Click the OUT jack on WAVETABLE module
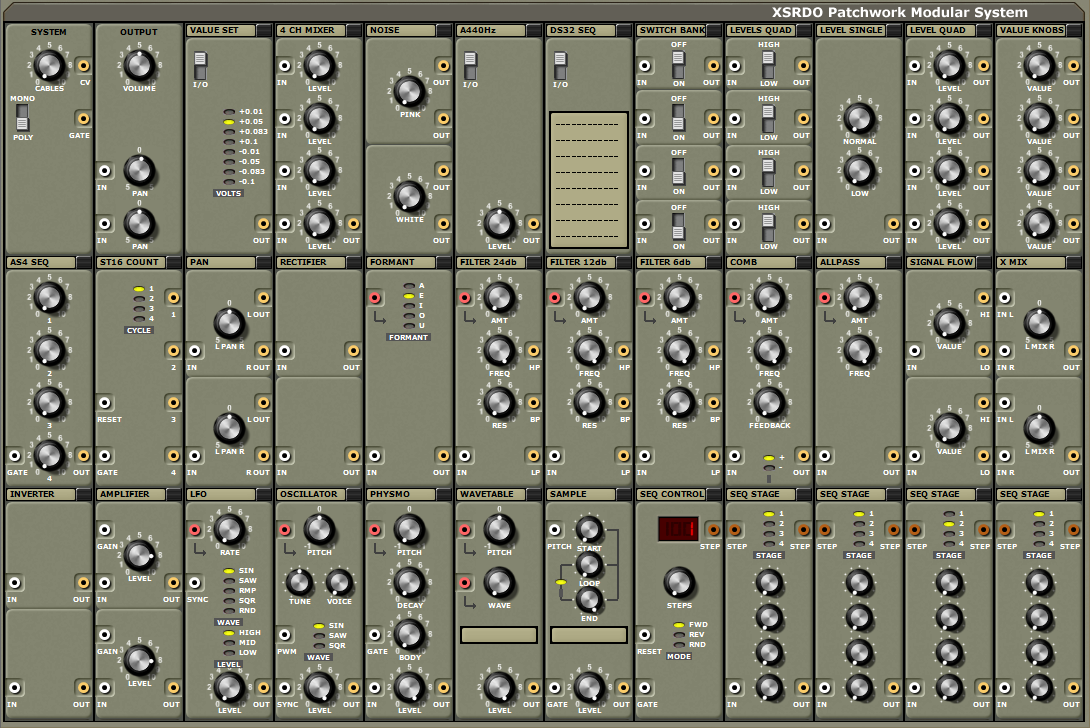1090x728 pixels. pyautogui.click(x=533, y=688)
